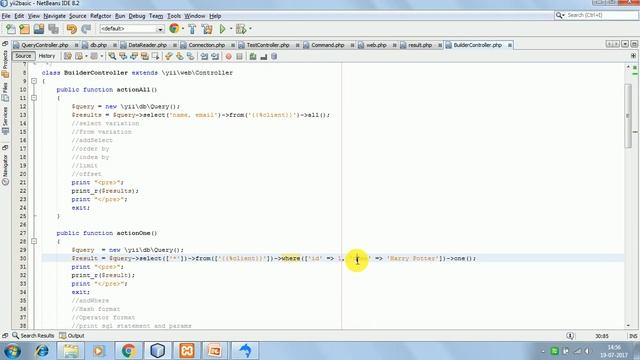The width and height of the screenshot is (640, 360).
Task: Open dropdown next to editor back-navigation icon
Action: [87, 56]
